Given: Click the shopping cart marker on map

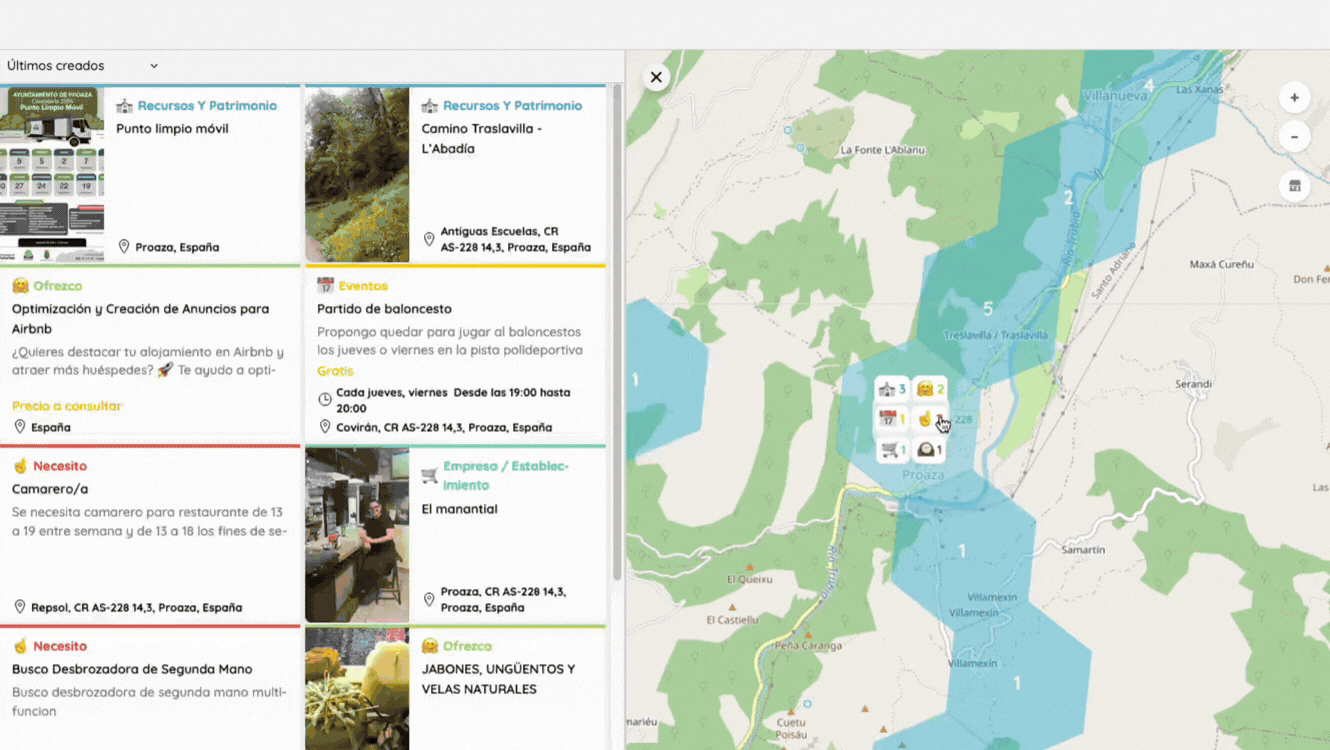Looking at the screenshot, I should coord(892,450).
